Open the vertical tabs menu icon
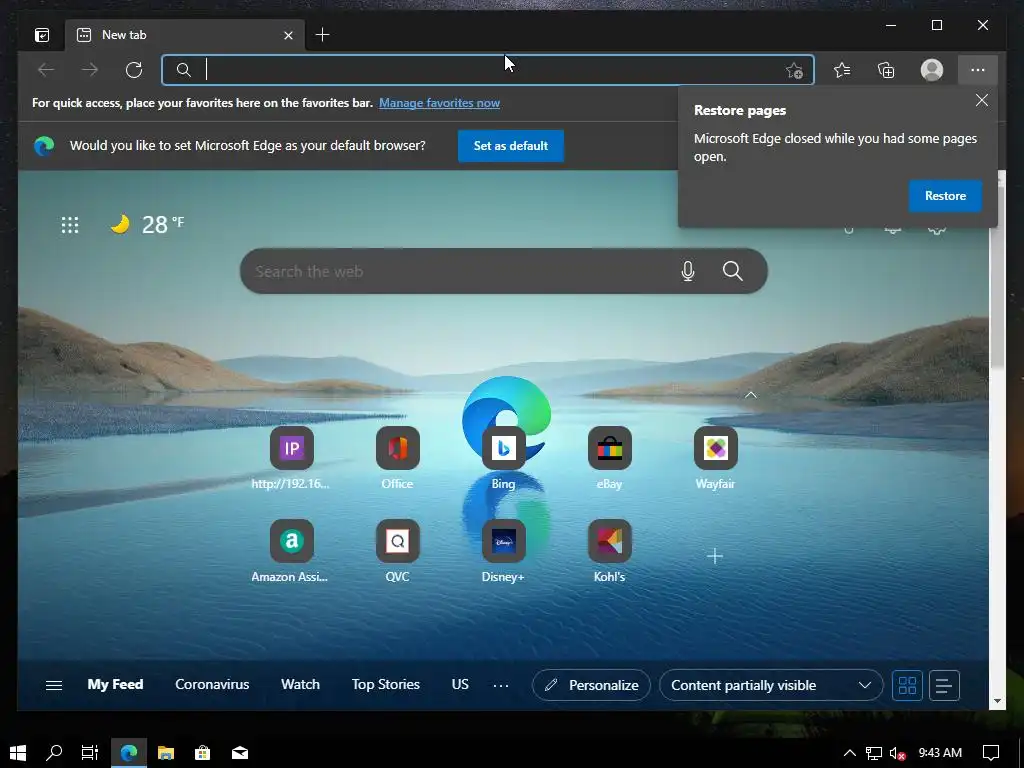The image size is (1024, 768). [x=42, y=35]
